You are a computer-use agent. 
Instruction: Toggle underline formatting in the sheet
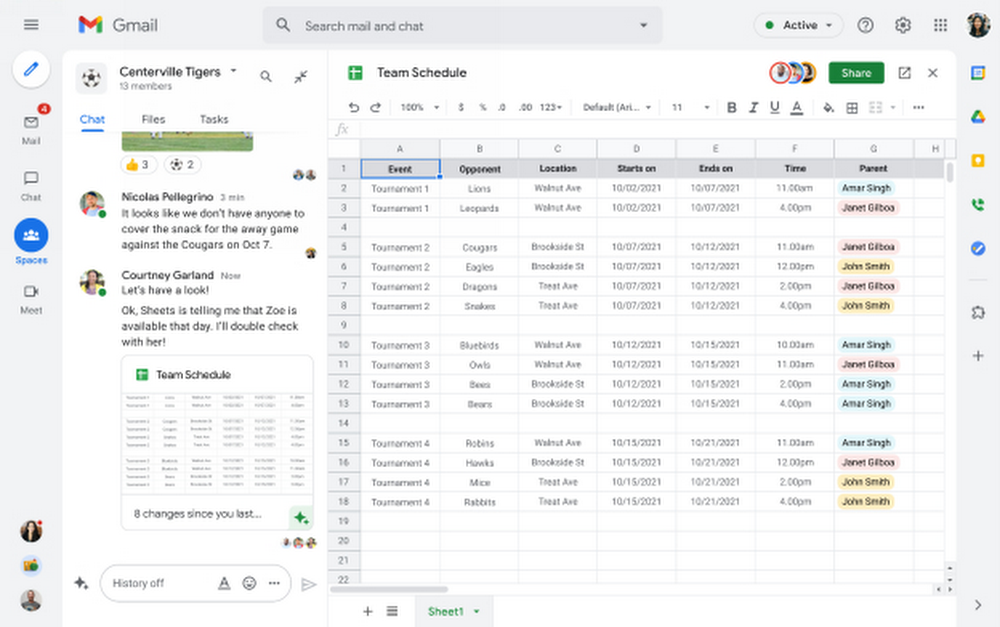point(774,107)
